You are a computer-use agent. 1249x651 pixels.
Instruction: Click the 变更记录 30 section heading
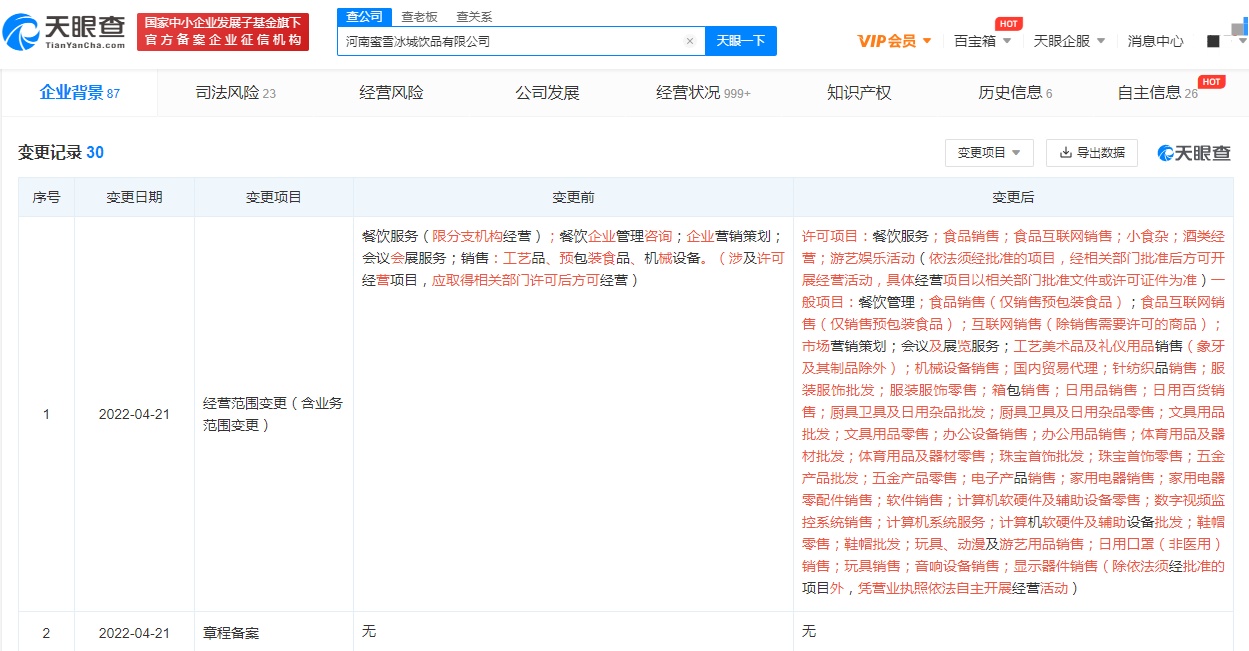pos(61,153)
